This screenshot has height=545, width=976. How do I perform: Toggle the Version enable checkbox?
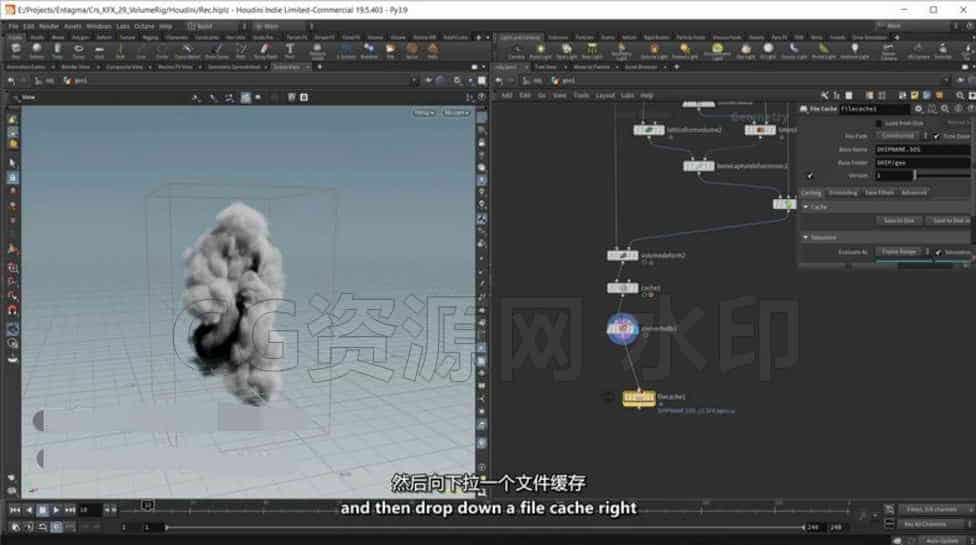[x=810, y=176]
